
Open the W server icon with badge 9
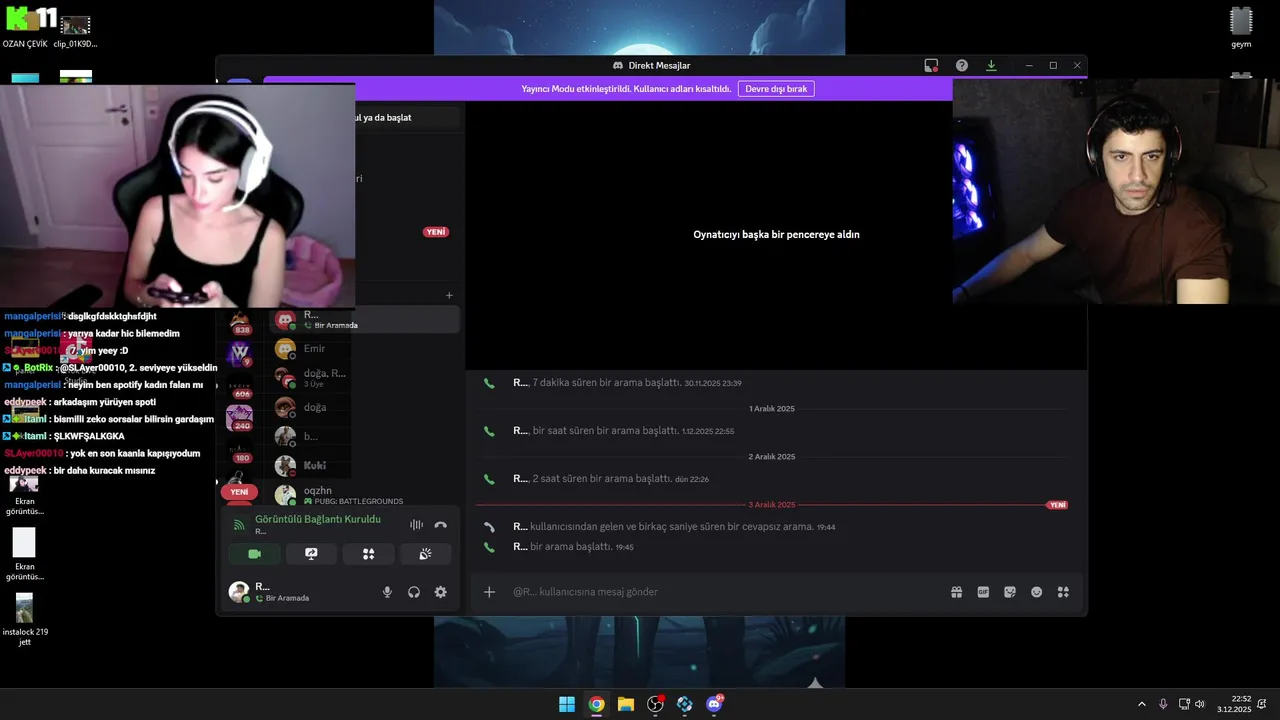pyautogui.click(x=240, y=353)
